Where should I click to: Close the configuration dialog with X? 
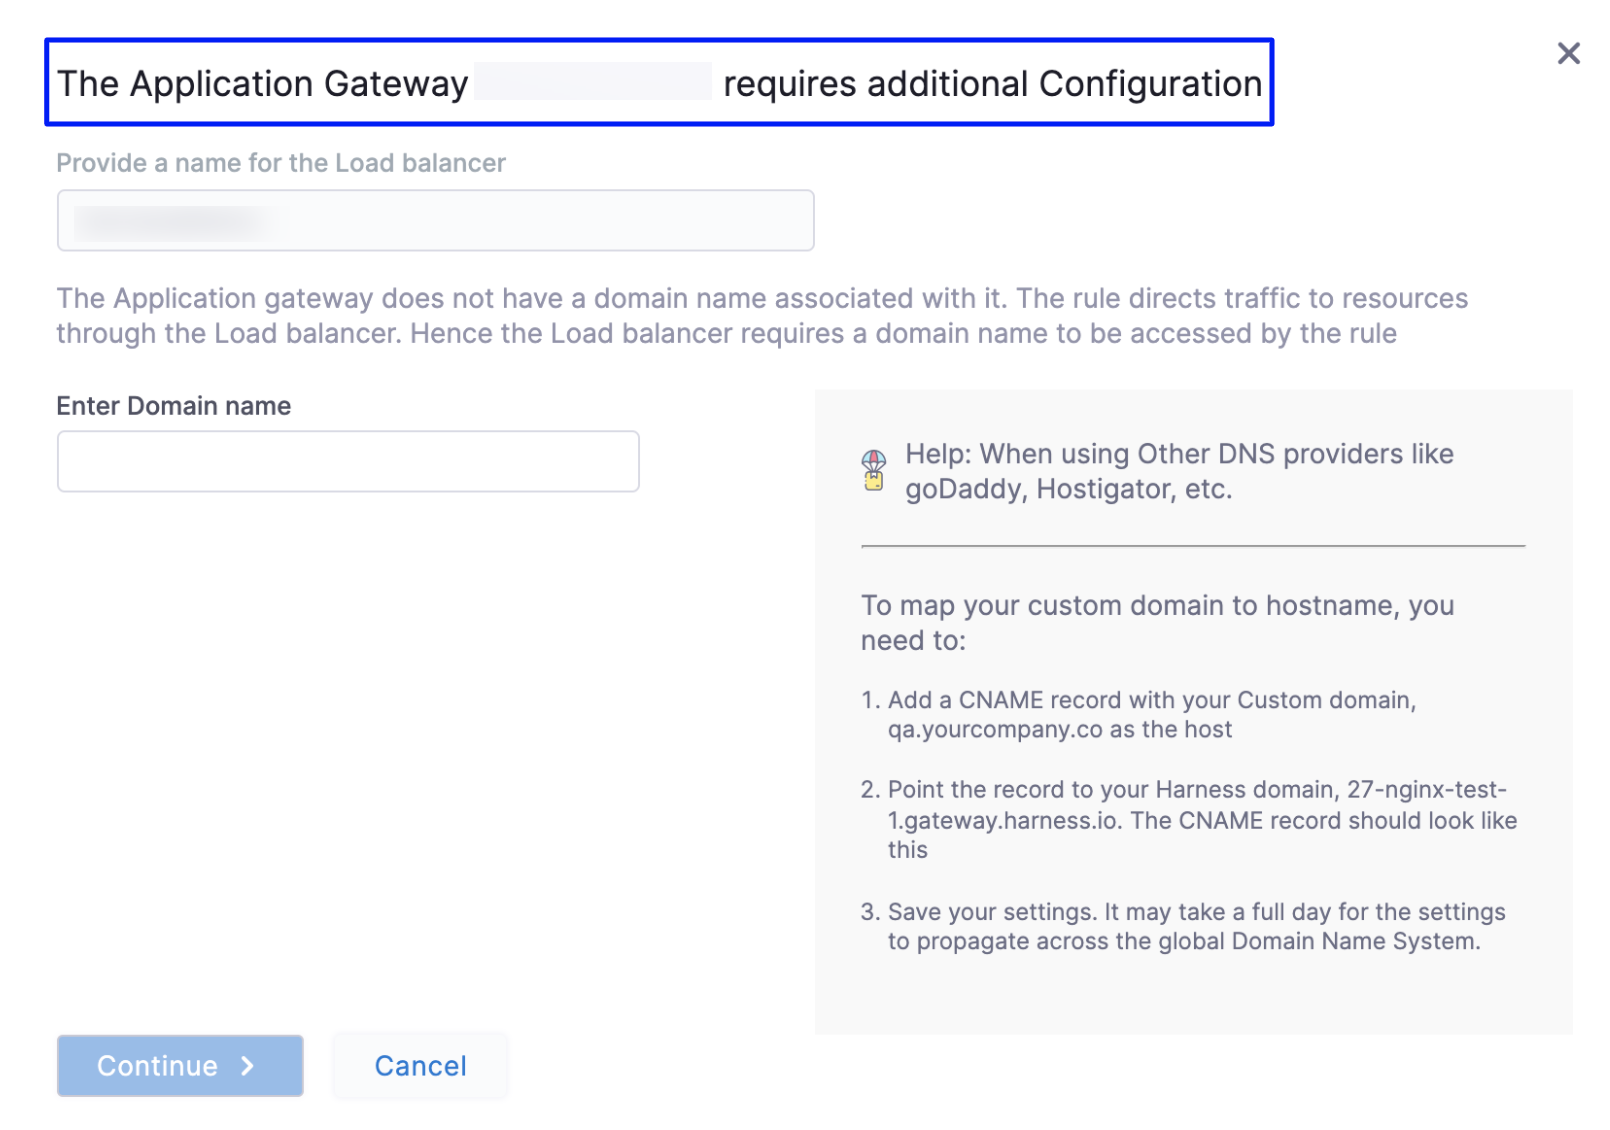pos(1568,54)
